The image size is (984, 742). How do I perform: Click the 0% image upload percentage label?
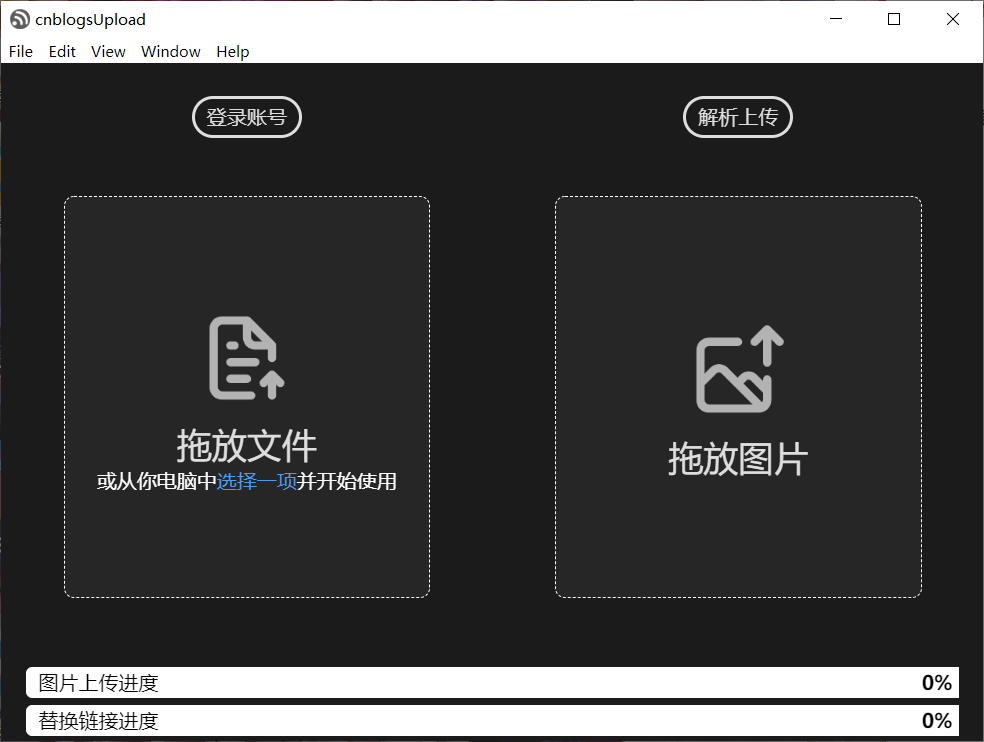936,682
